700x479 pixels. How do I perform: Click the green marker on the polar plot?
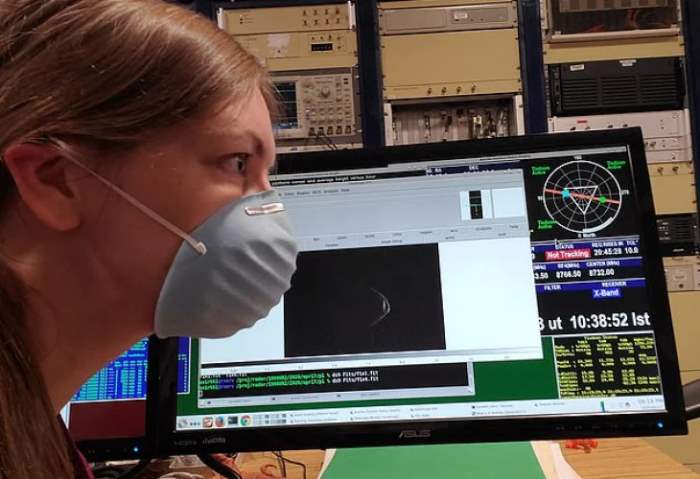tap(602, 198)
